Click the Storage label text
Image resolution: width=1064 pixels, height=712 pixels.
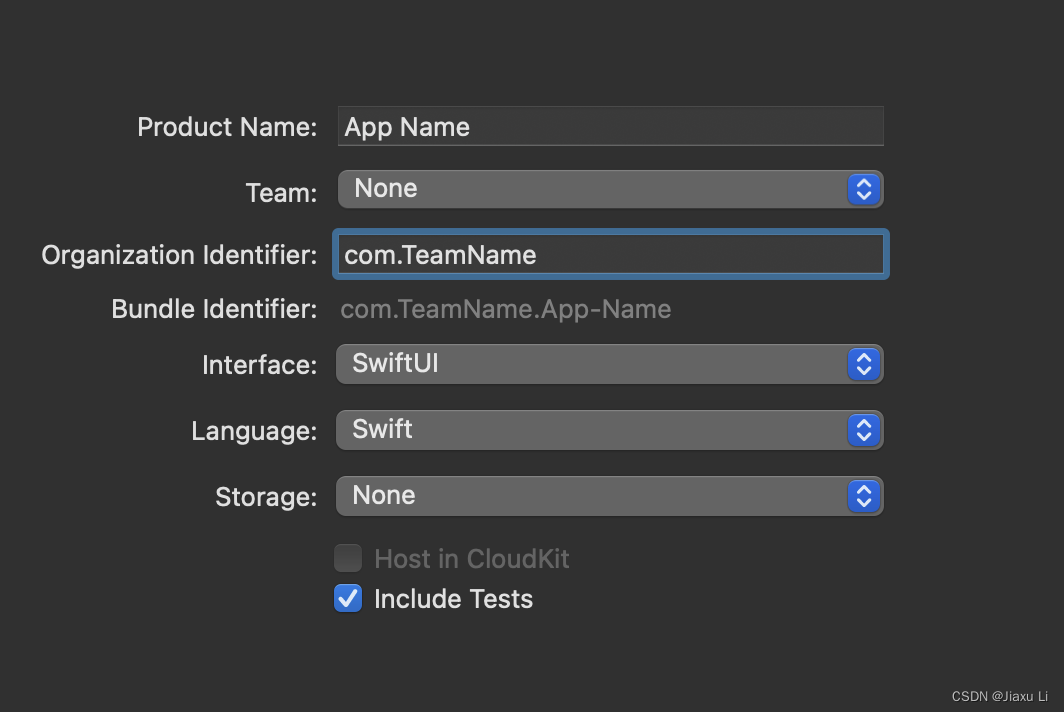point(266,497)
